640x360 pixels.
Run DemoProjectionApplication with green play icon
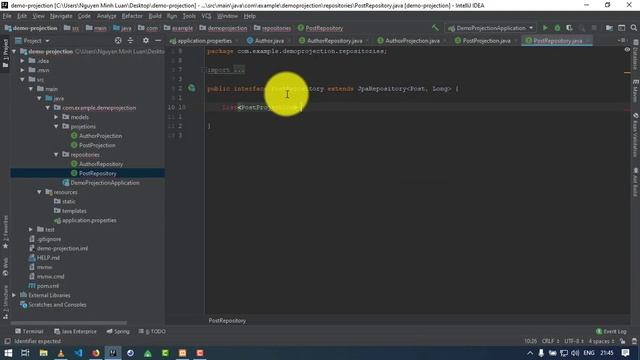tap(545, 28)
